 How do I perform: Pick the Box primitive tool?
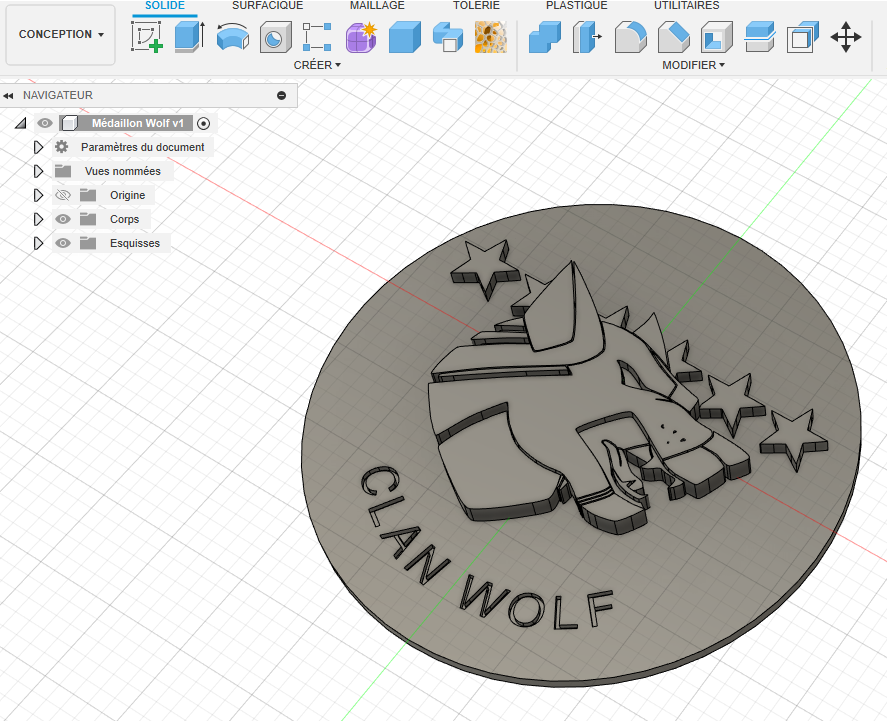pos(404,37)
